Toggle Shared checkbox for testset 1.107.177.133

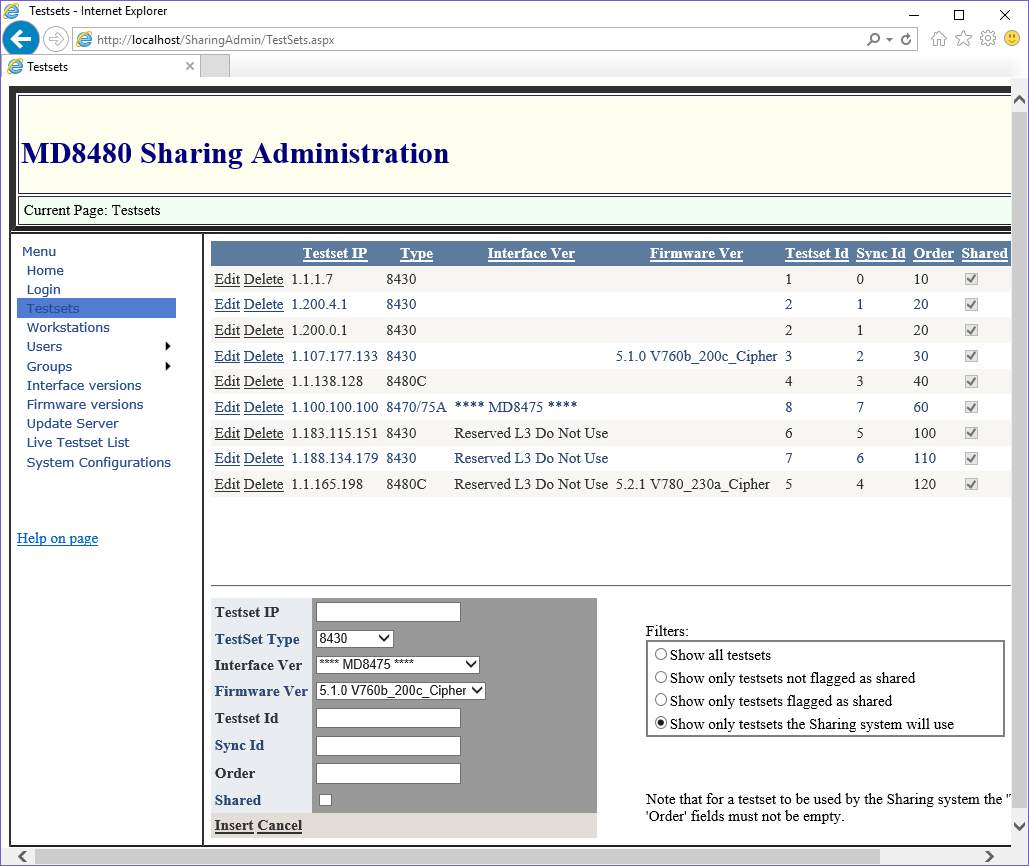point(971,356)
